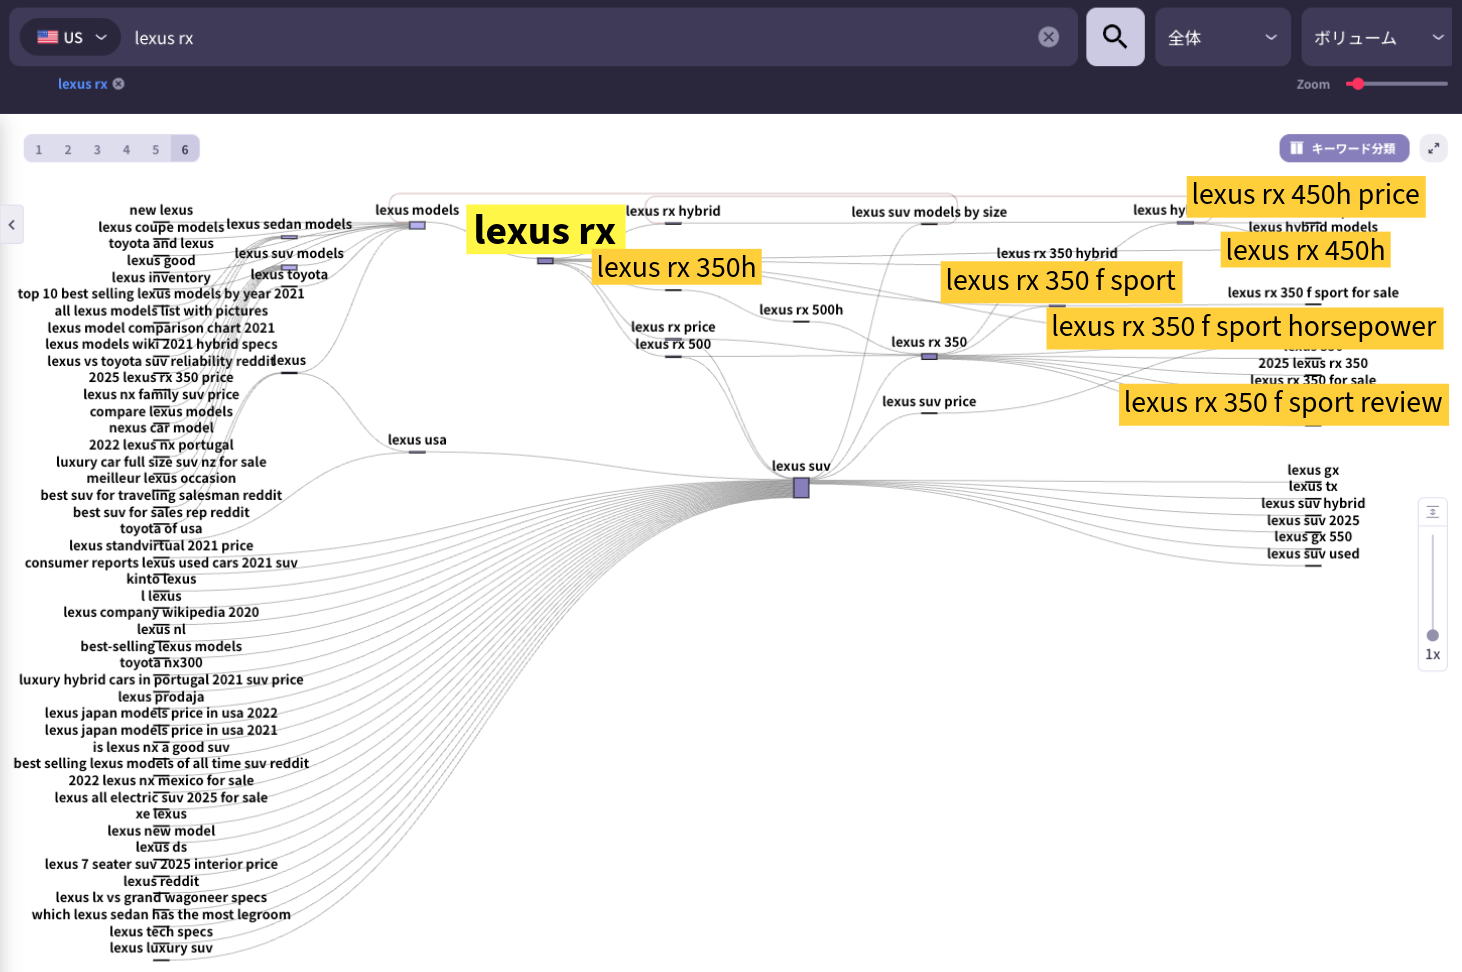Select the lexus rx hybrid keyword
Screen dimensions: 1462x972
coord(673,211)
